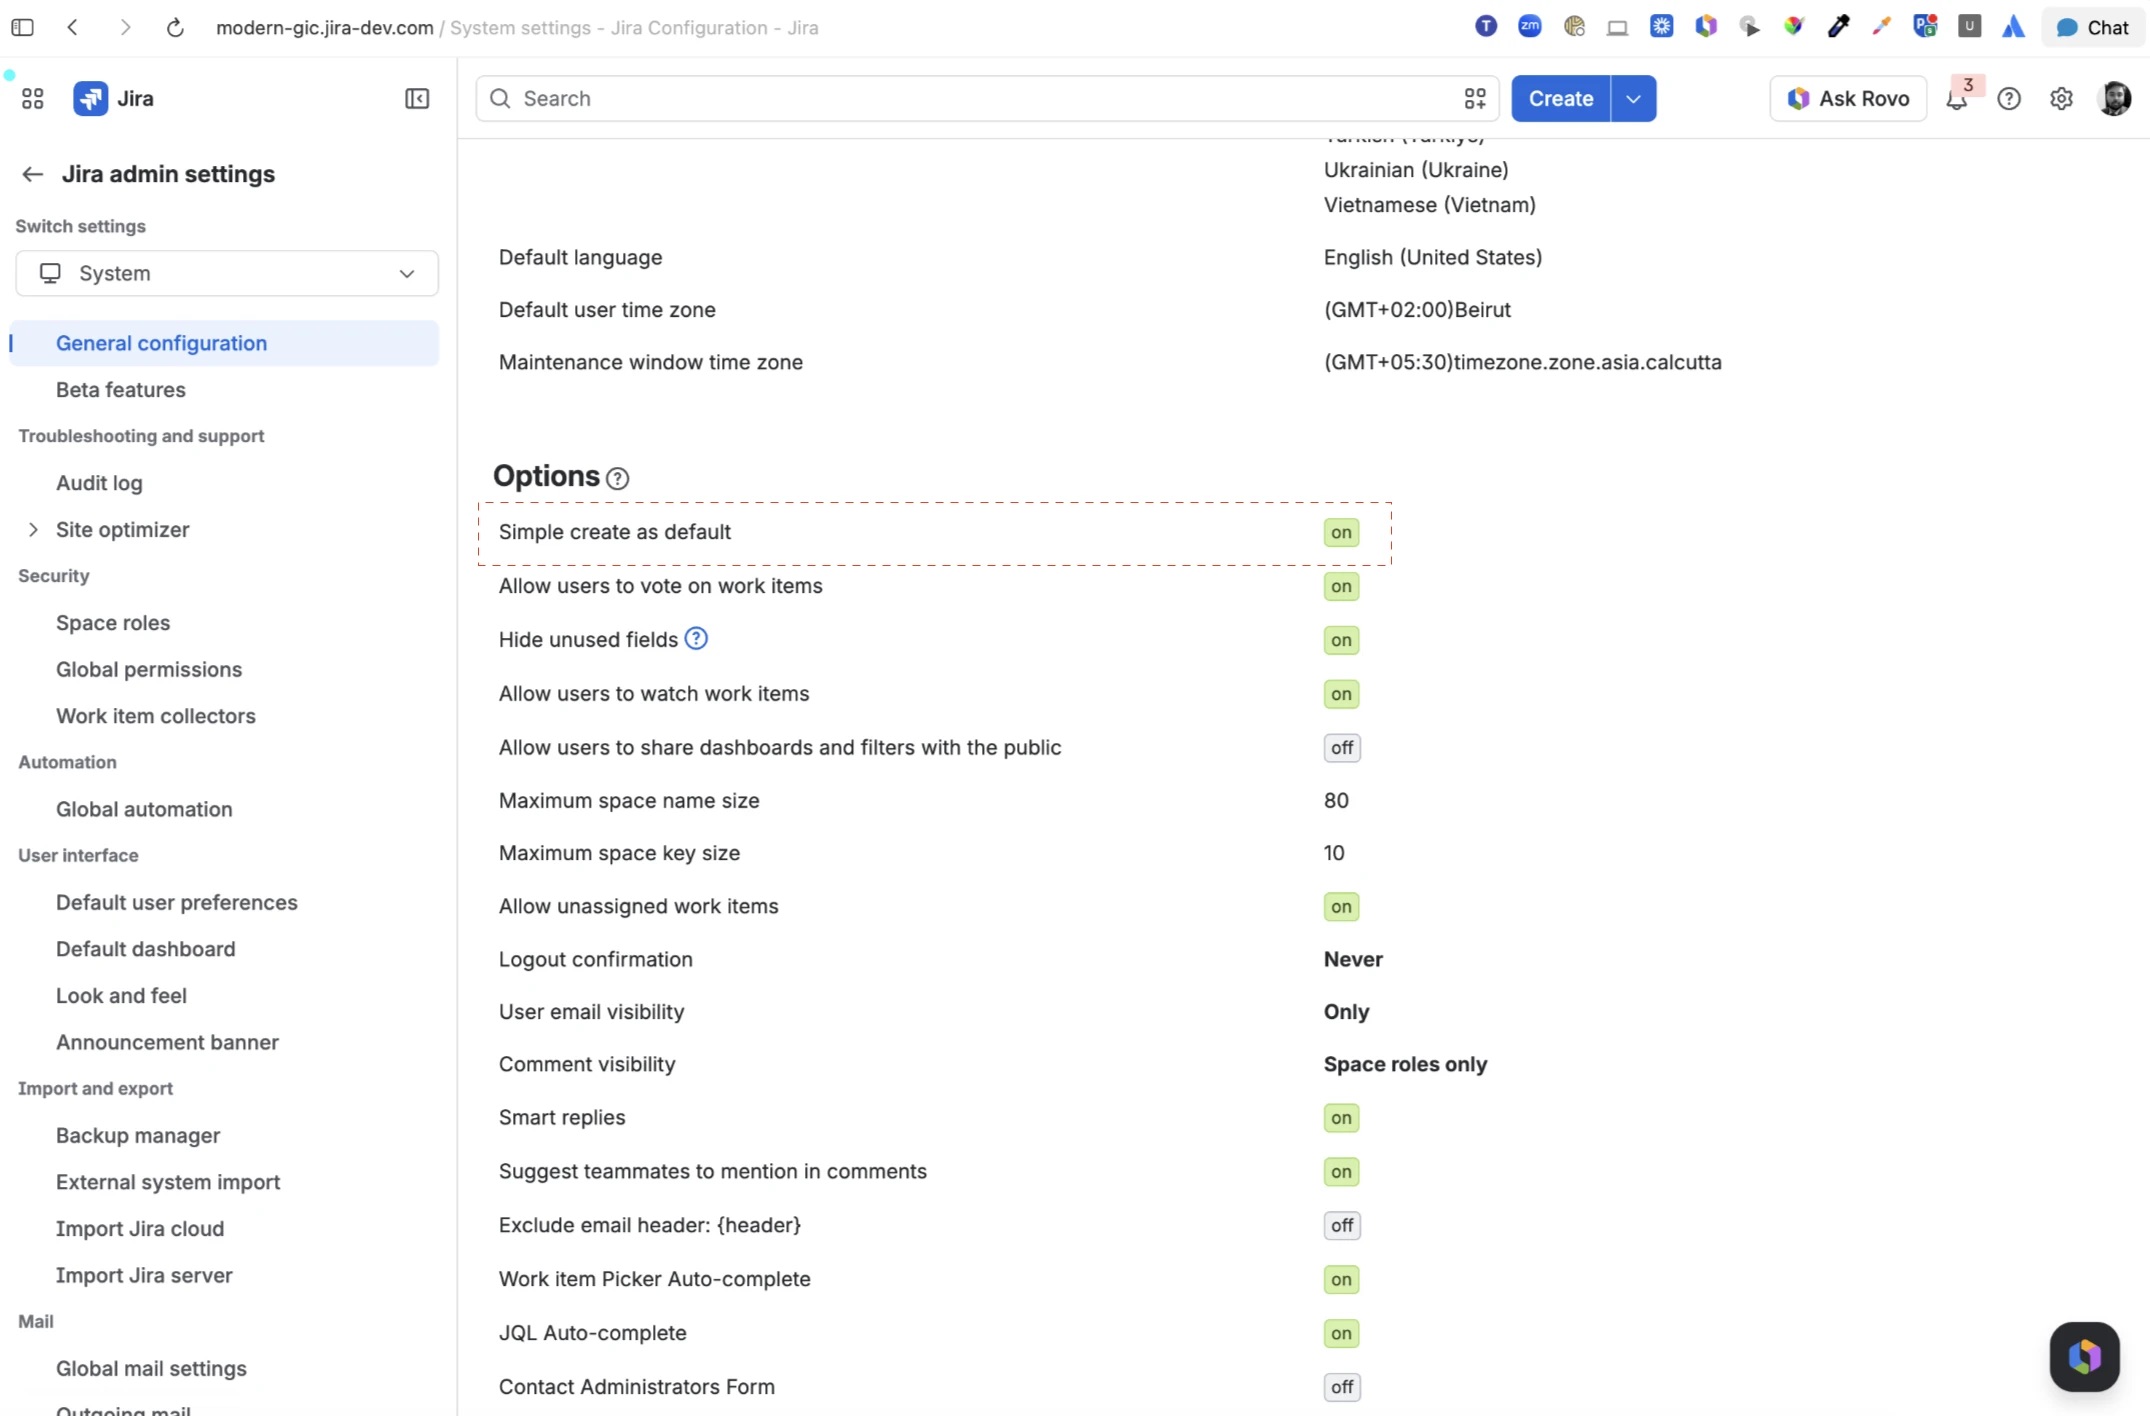This screenshot has height=1416, width=2150.
Task: Click into the Search field
Action: pos(987,98)
